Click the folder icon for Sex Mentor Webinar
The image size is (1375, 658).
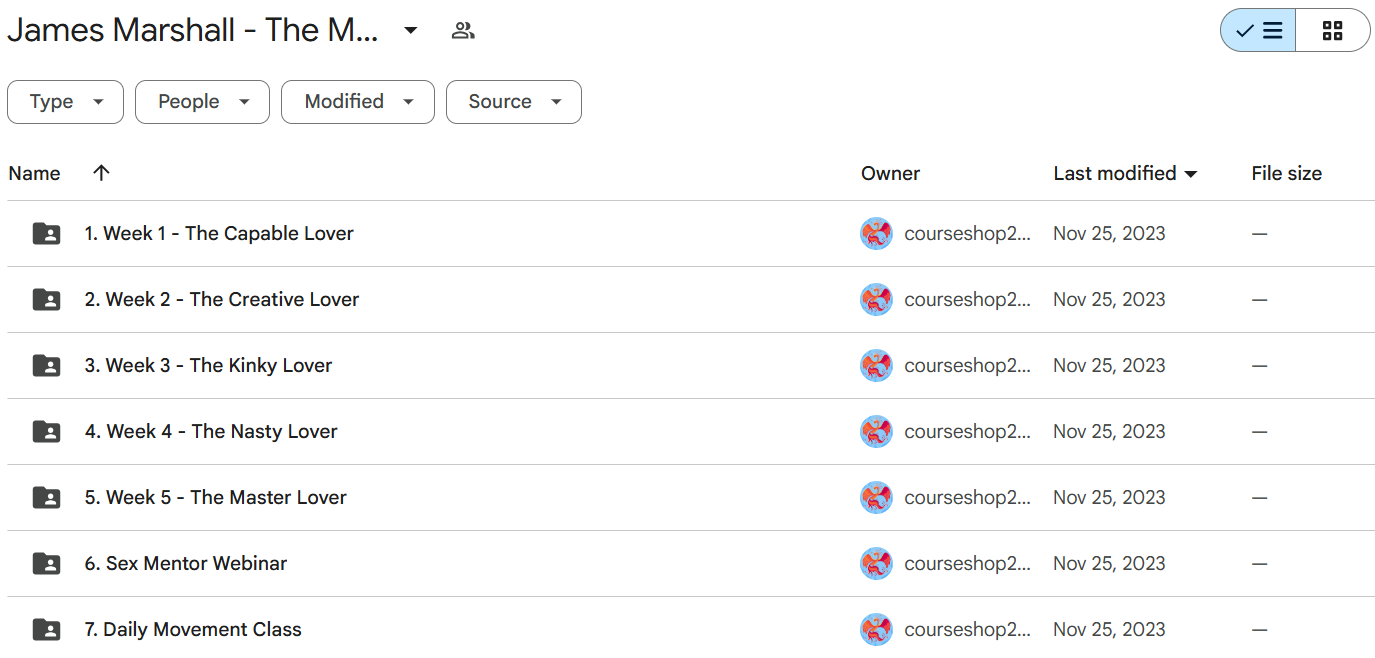[x=46, y=564]
